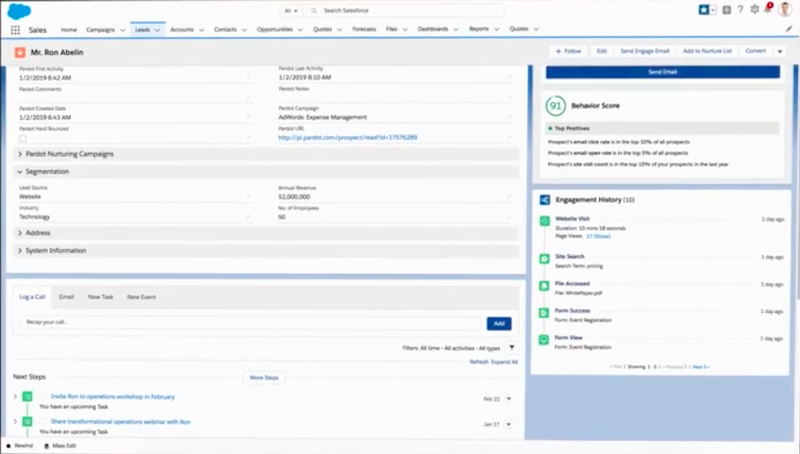
Task: Click the 91 Behavior Score circle
Action: [x=556, y=106]
